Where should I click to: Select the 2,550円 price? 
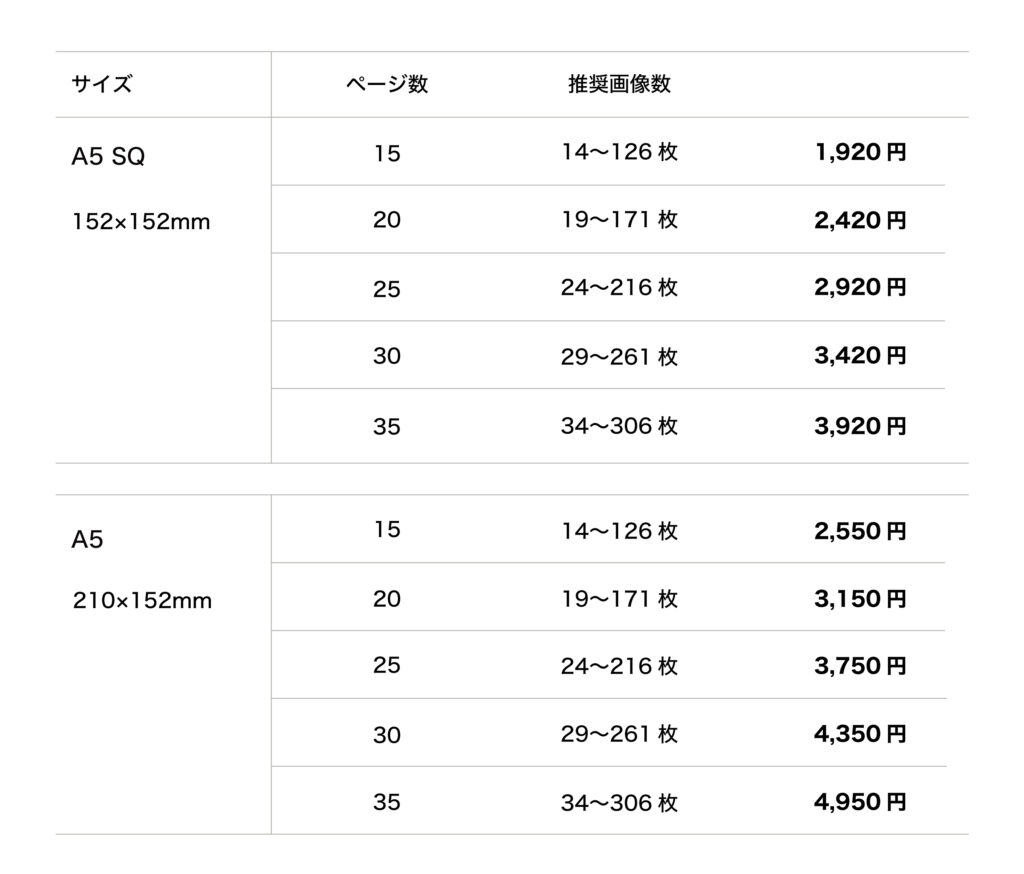pyautogui.click(x=860, y=531)
